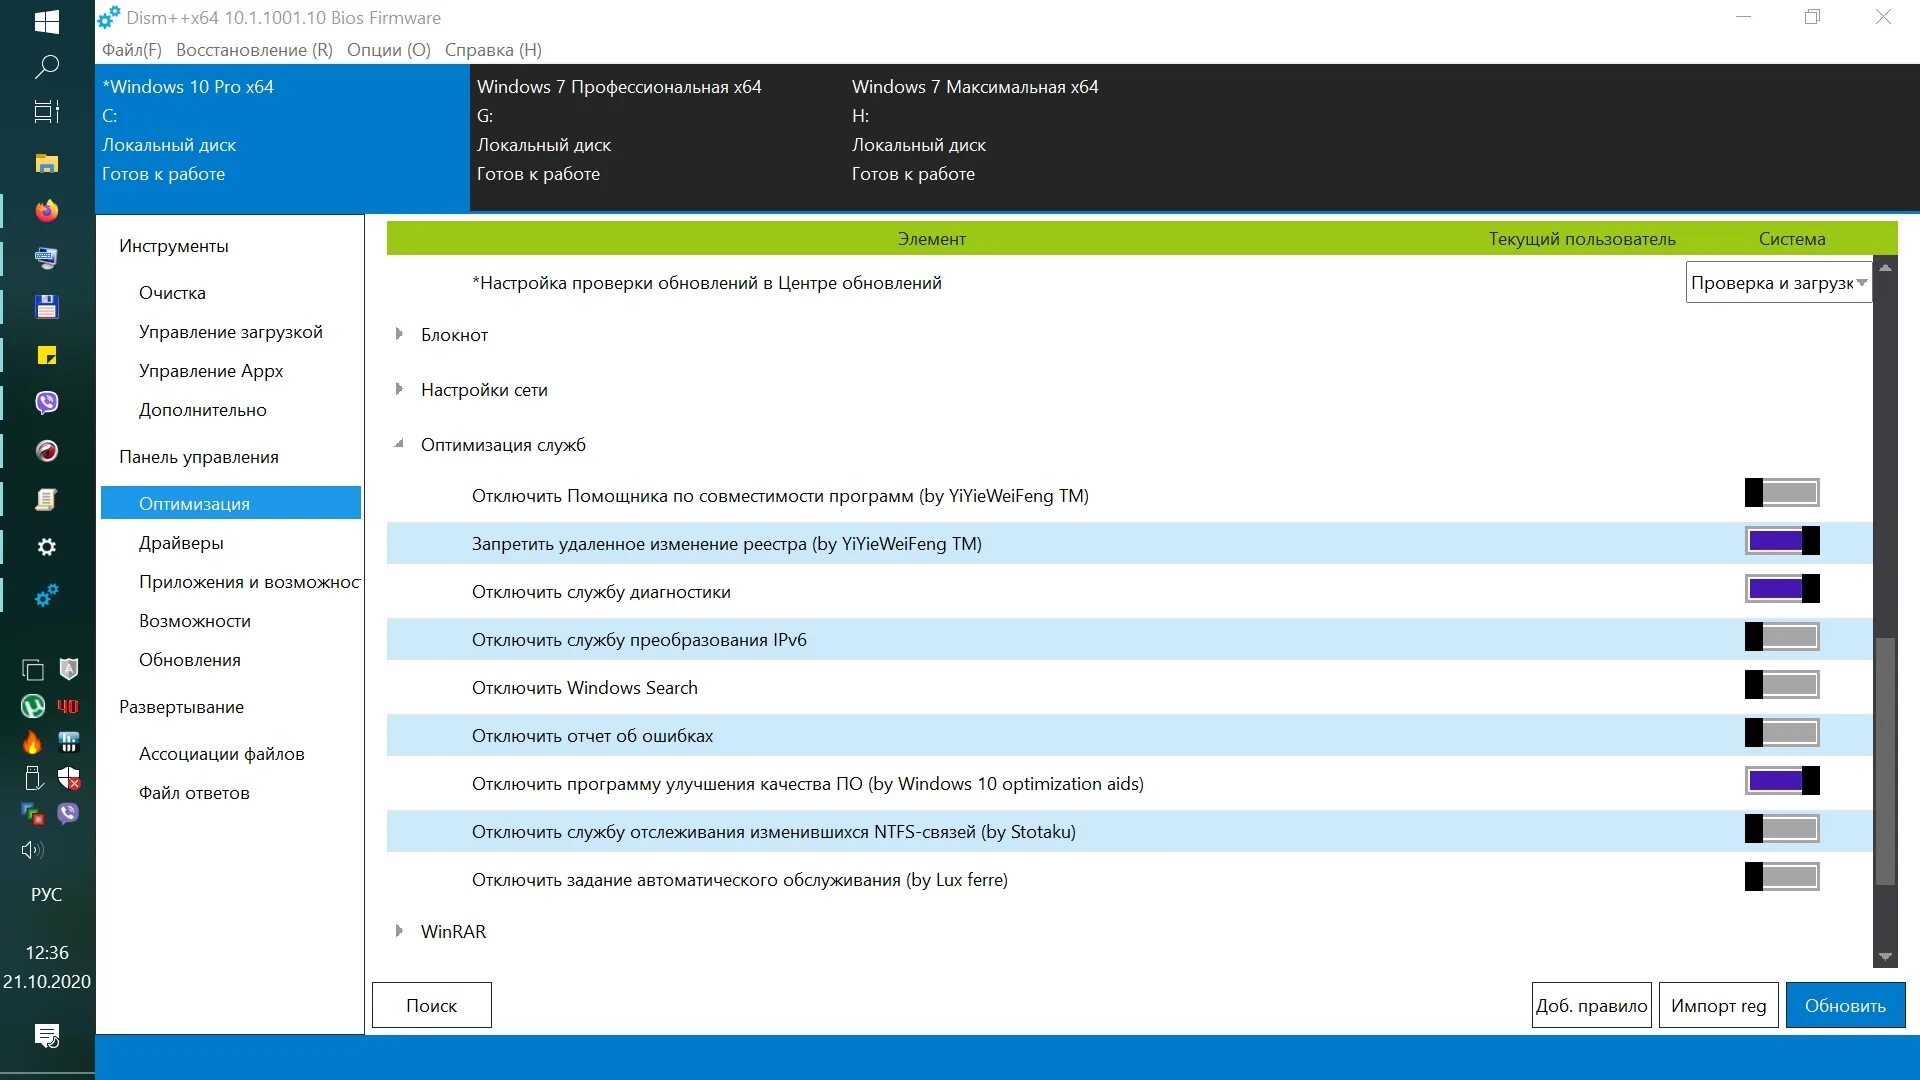Viewport: 1920px width, 1080px height.
Task: Open the white gear Settings taskbar icon
Action: coord(46,547)
